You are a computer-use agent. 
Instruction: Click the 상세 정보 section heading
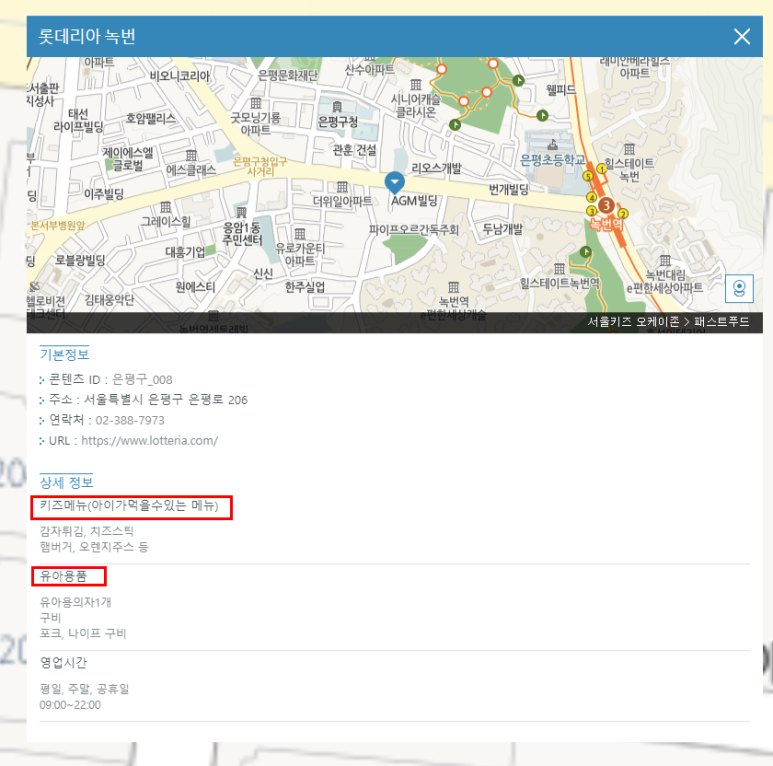[67, 483]
